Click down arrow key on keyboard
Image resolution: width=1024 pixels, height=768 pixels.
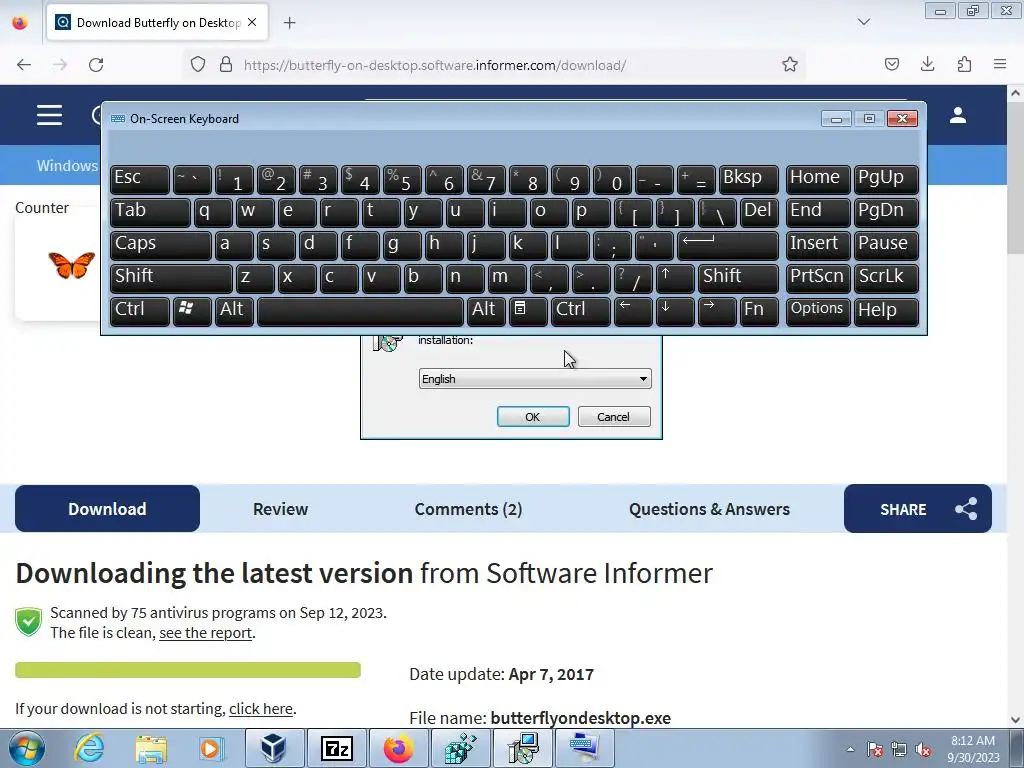tap(675, 310)
